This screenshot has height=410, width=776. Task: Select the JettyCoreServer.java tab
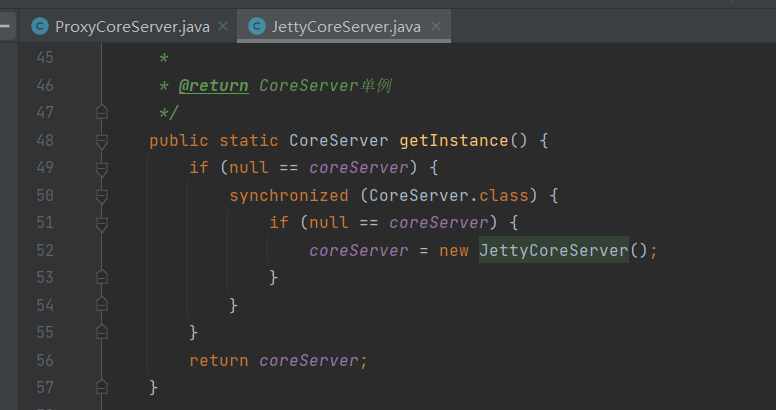(346, 26)
